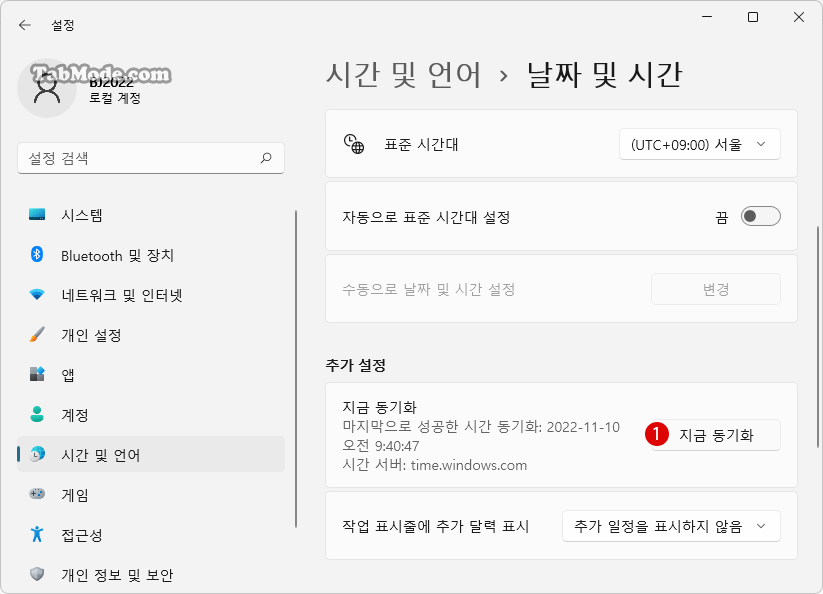Open the (UTC+09:00) 서울 time zone dropdown
The height and width of the screenshot is (594, 823).
[700, 144]
